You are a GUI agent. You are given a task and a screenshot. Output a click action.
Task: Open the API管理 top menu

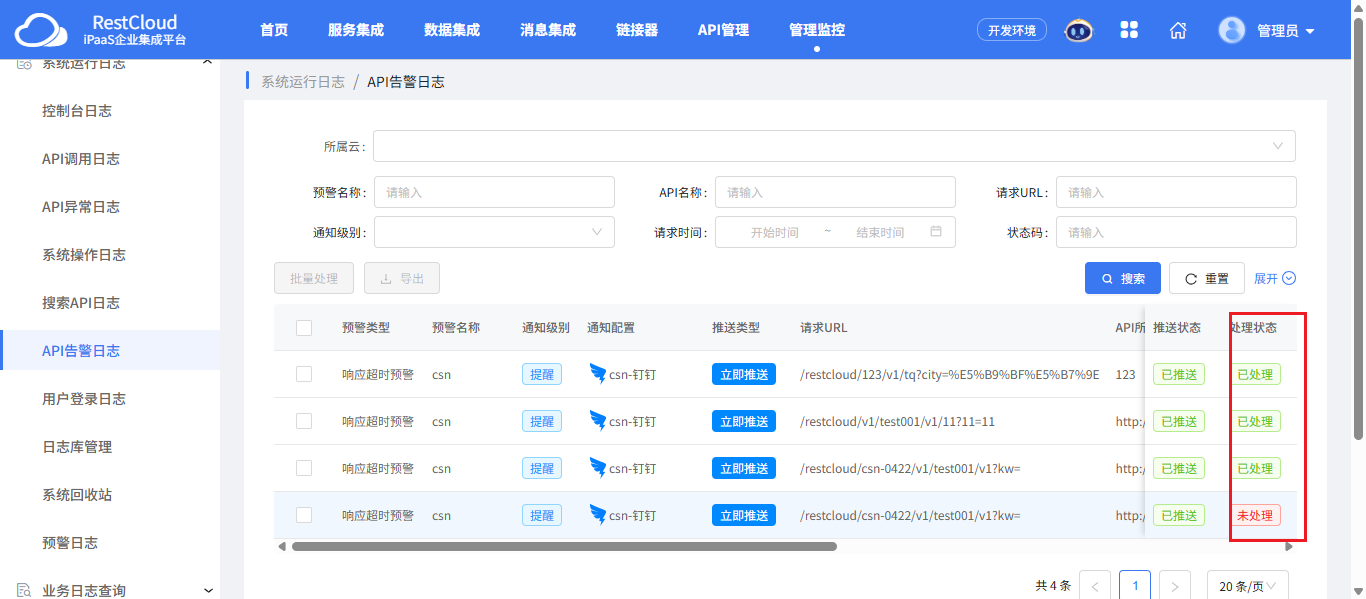point(723,30)
